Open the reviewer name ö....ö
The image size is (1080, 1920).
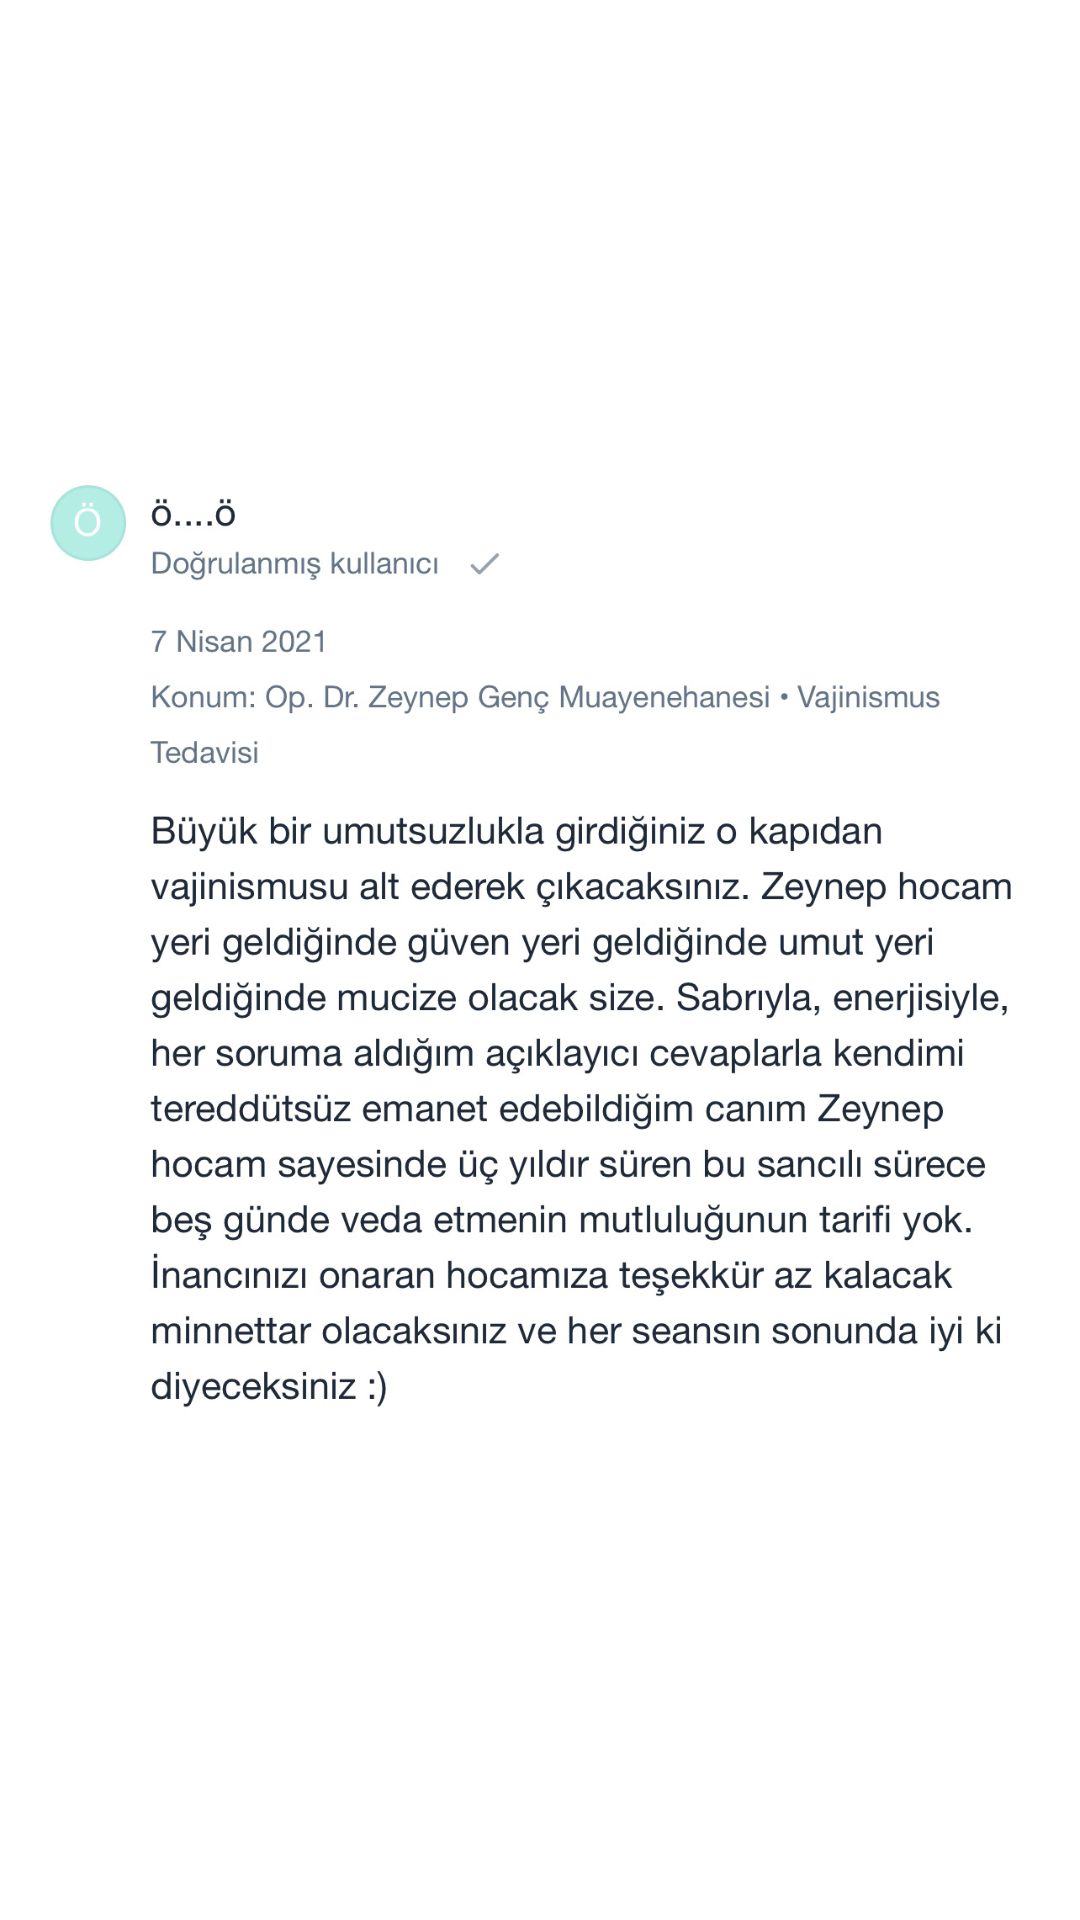pos(193,514)
